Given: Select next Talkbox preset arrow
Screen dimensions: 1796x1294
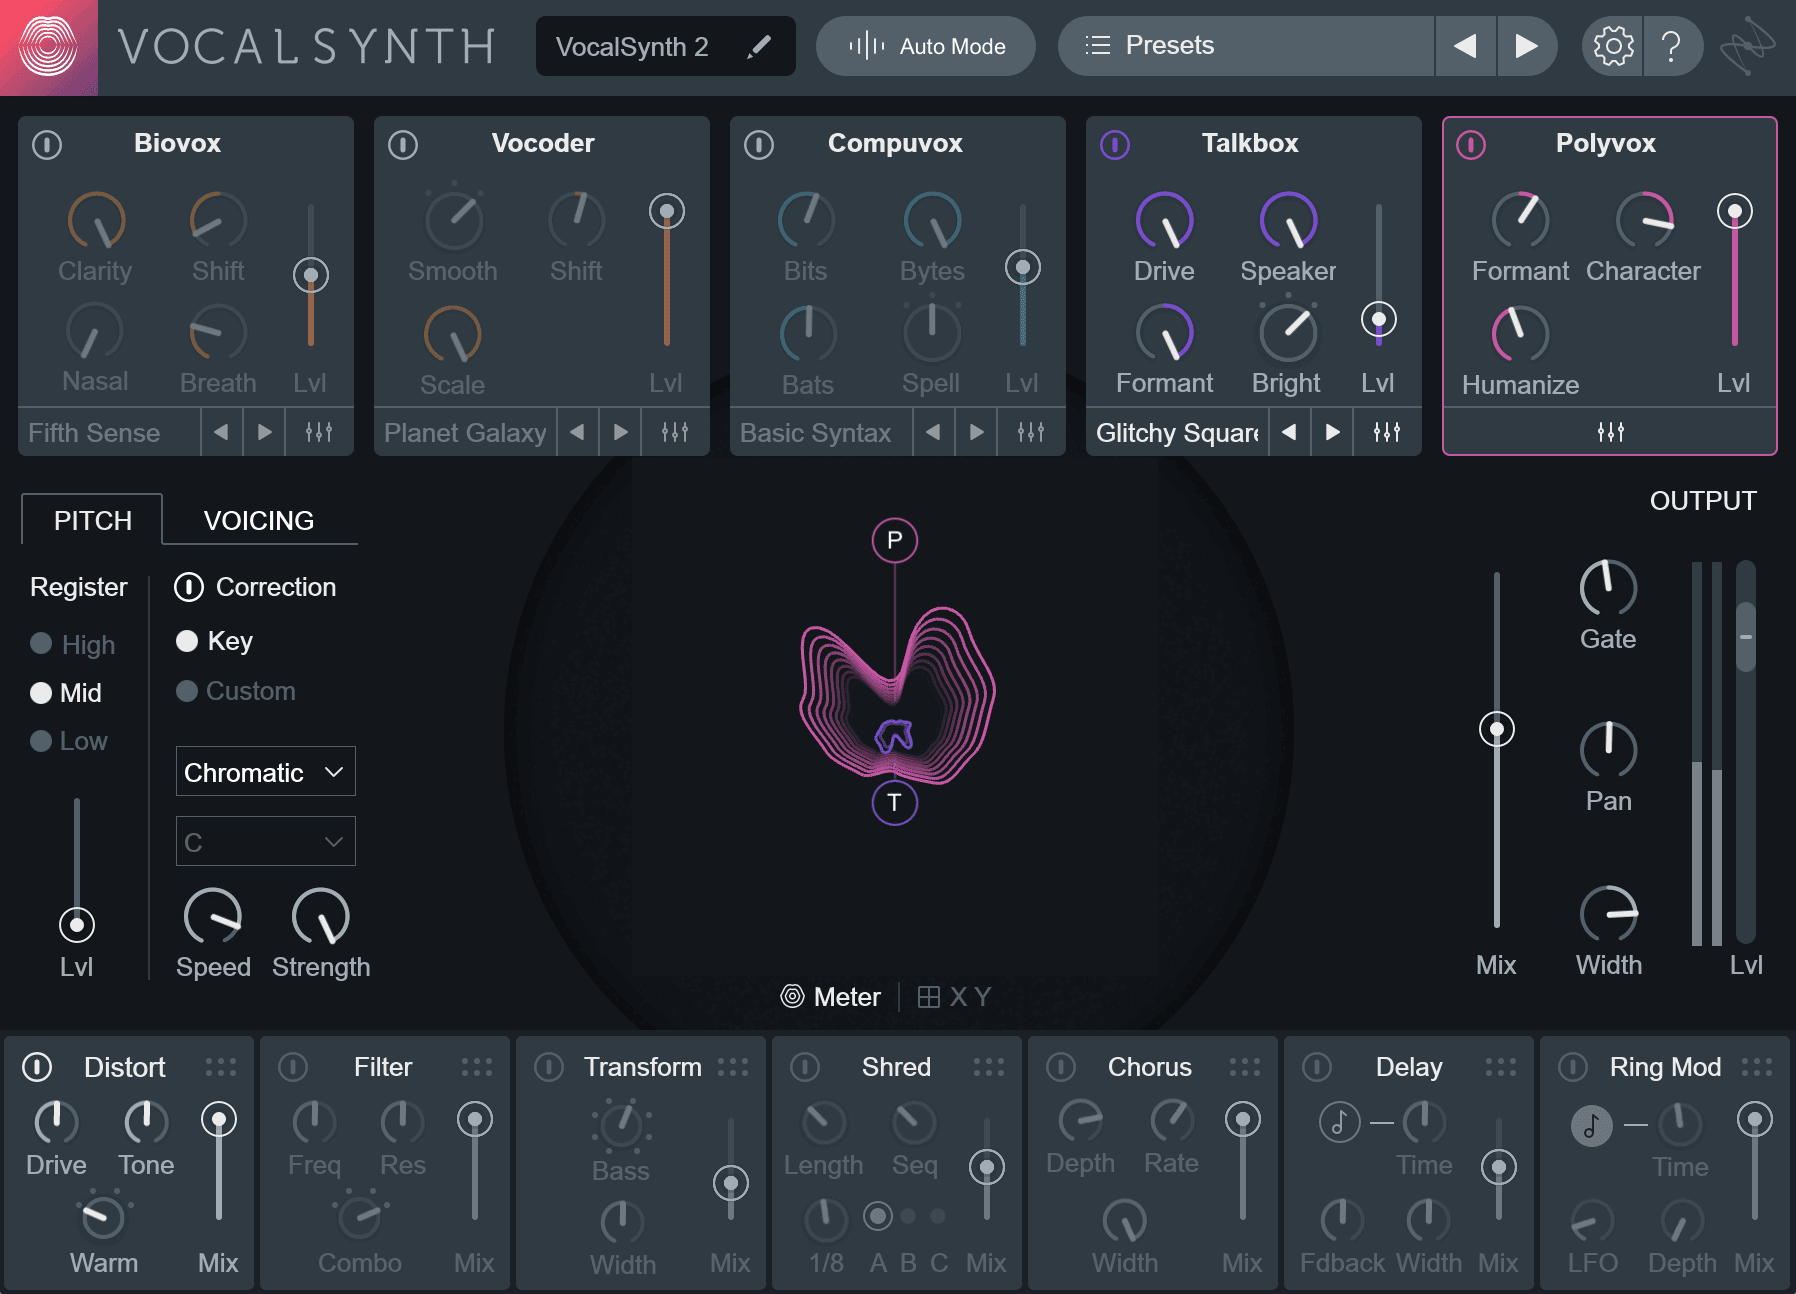Looking at the screenshot, I should tap(1333, 432).
